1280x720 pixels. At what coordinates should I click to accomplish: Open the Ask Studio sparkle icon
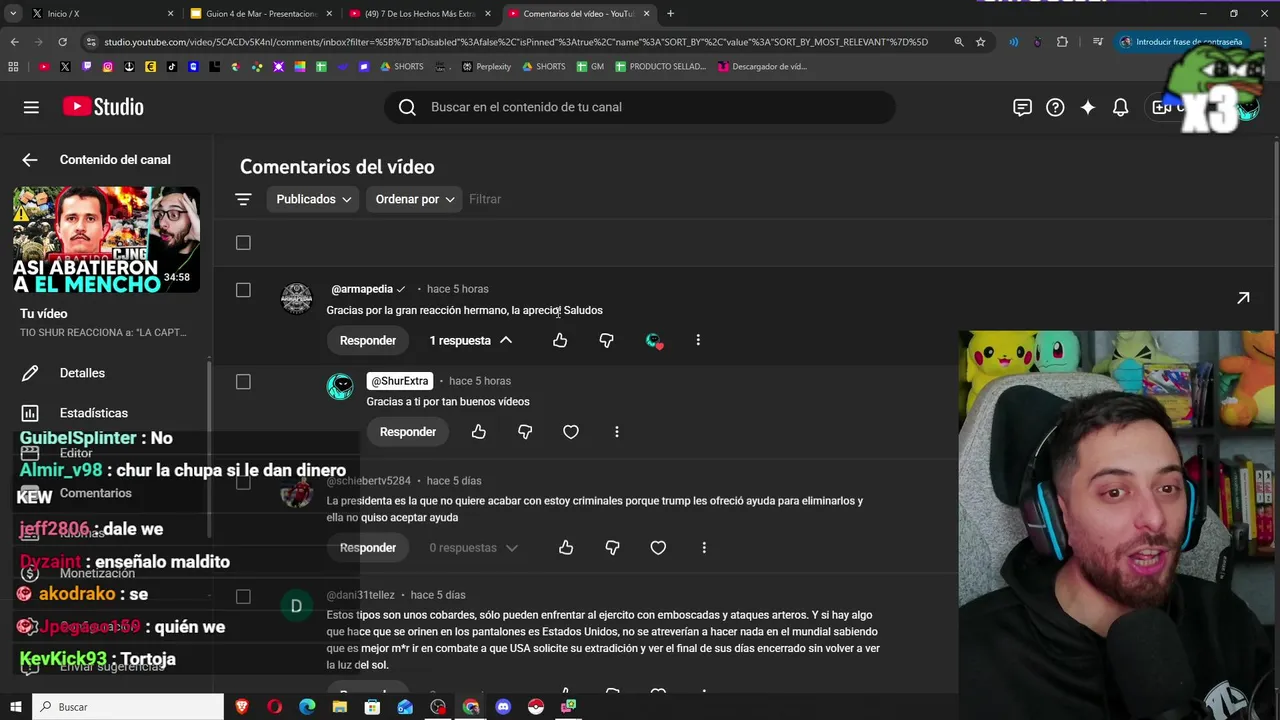coord(1088,107)
